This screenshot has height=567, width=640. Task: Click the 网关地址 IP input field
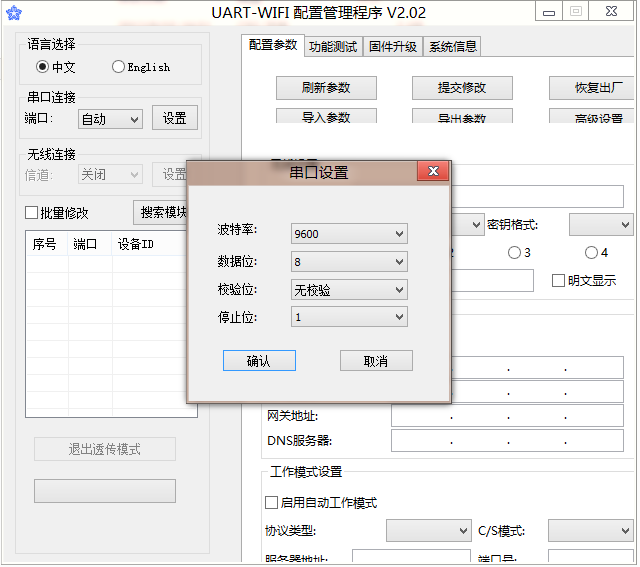click(x=507, y=416)
